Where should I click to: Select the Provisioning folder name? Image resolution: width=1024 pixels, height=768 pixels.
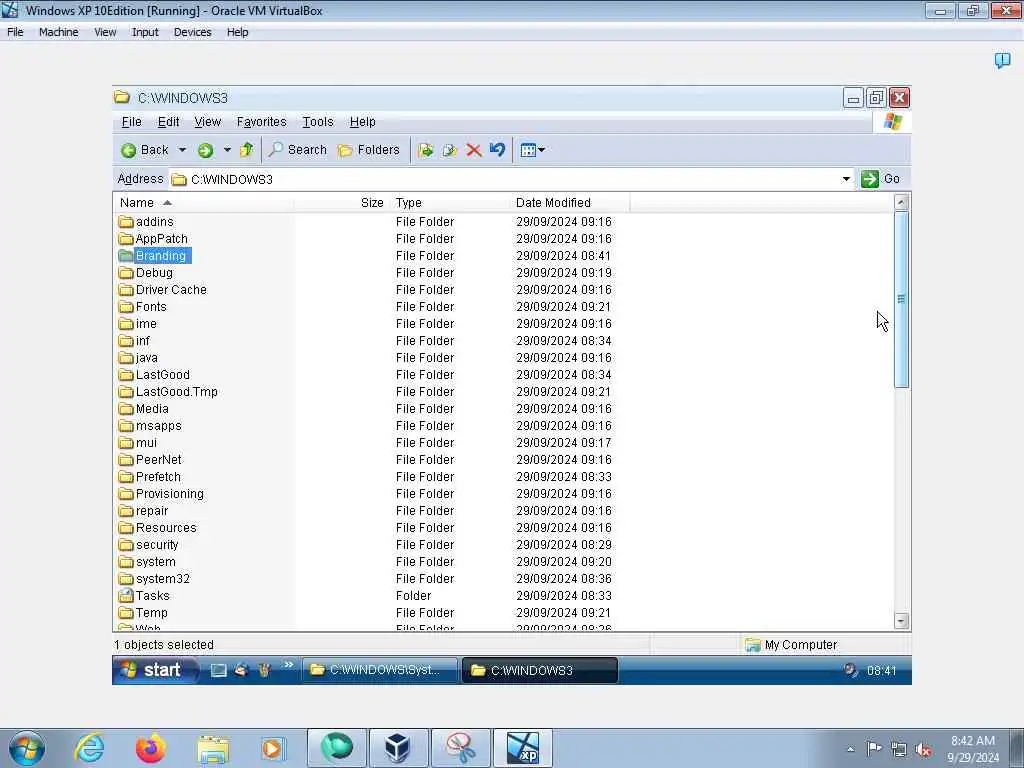(170, 494)
